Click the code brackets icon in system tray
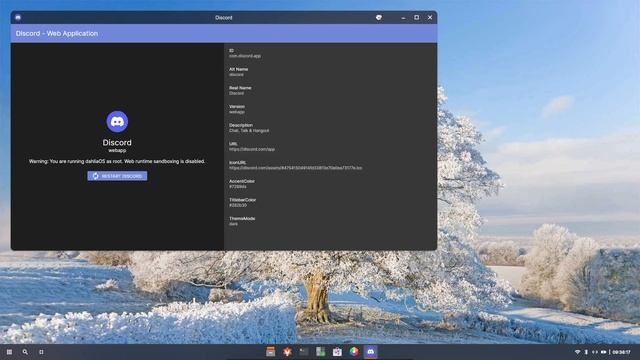Screen dimensions: 640x360 [595, 352]
